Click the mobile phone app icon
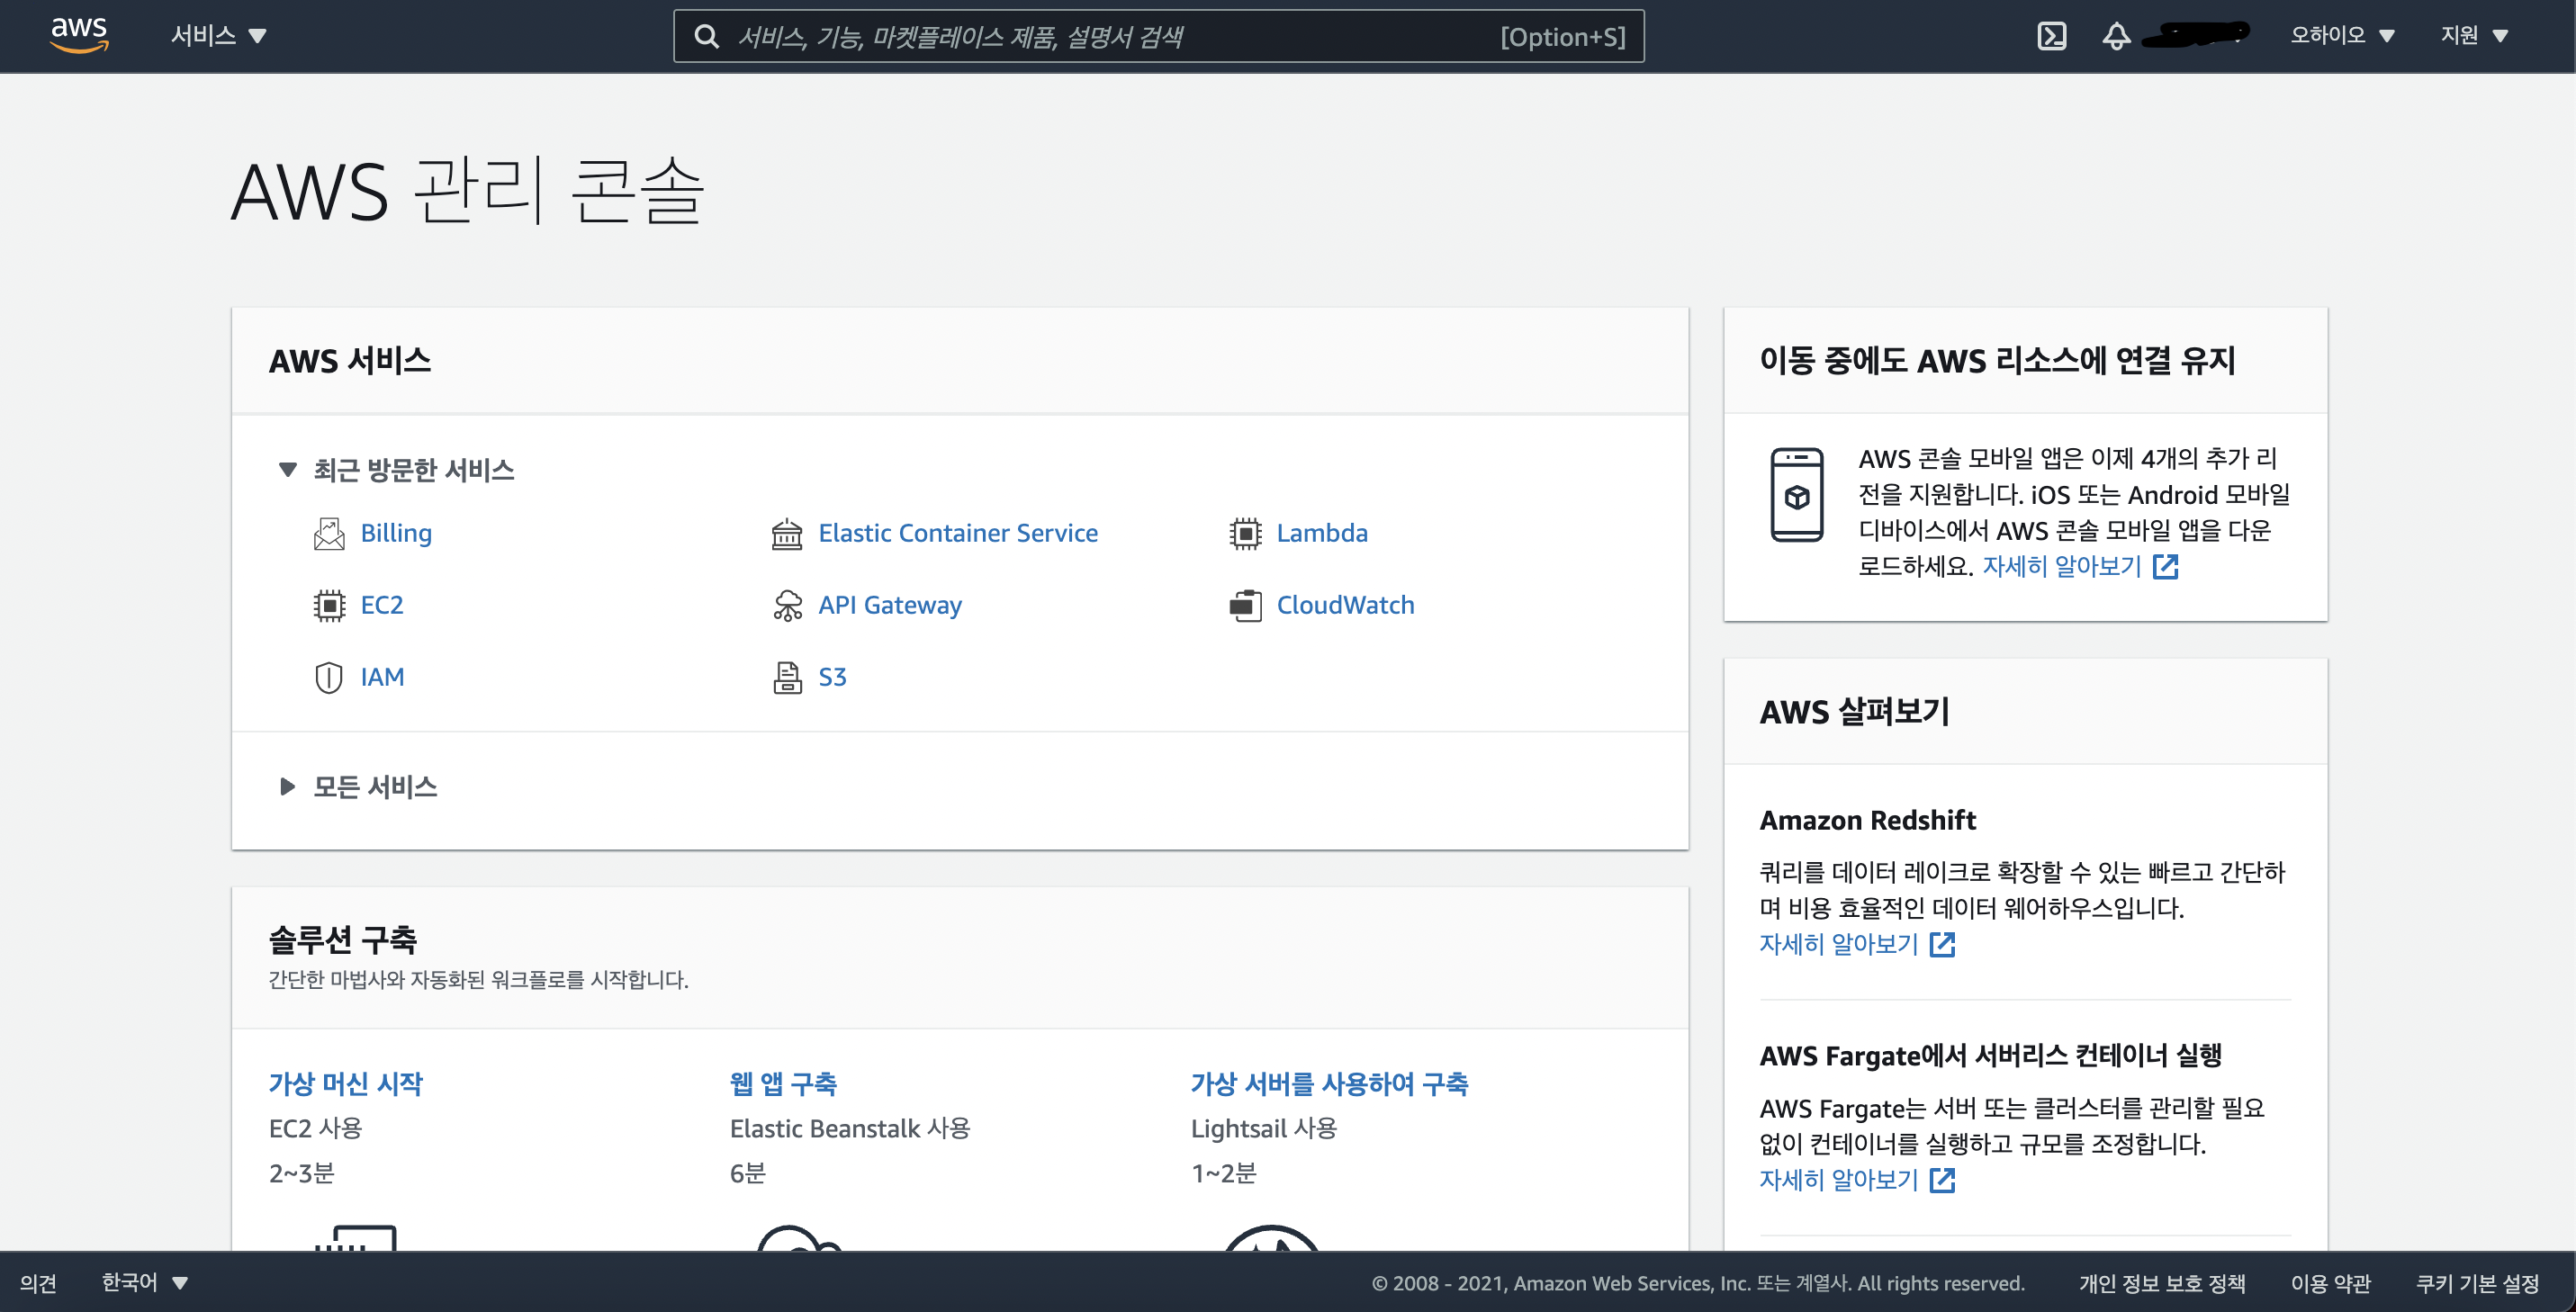2576x1312 pixels. [x=1797, y=495]
